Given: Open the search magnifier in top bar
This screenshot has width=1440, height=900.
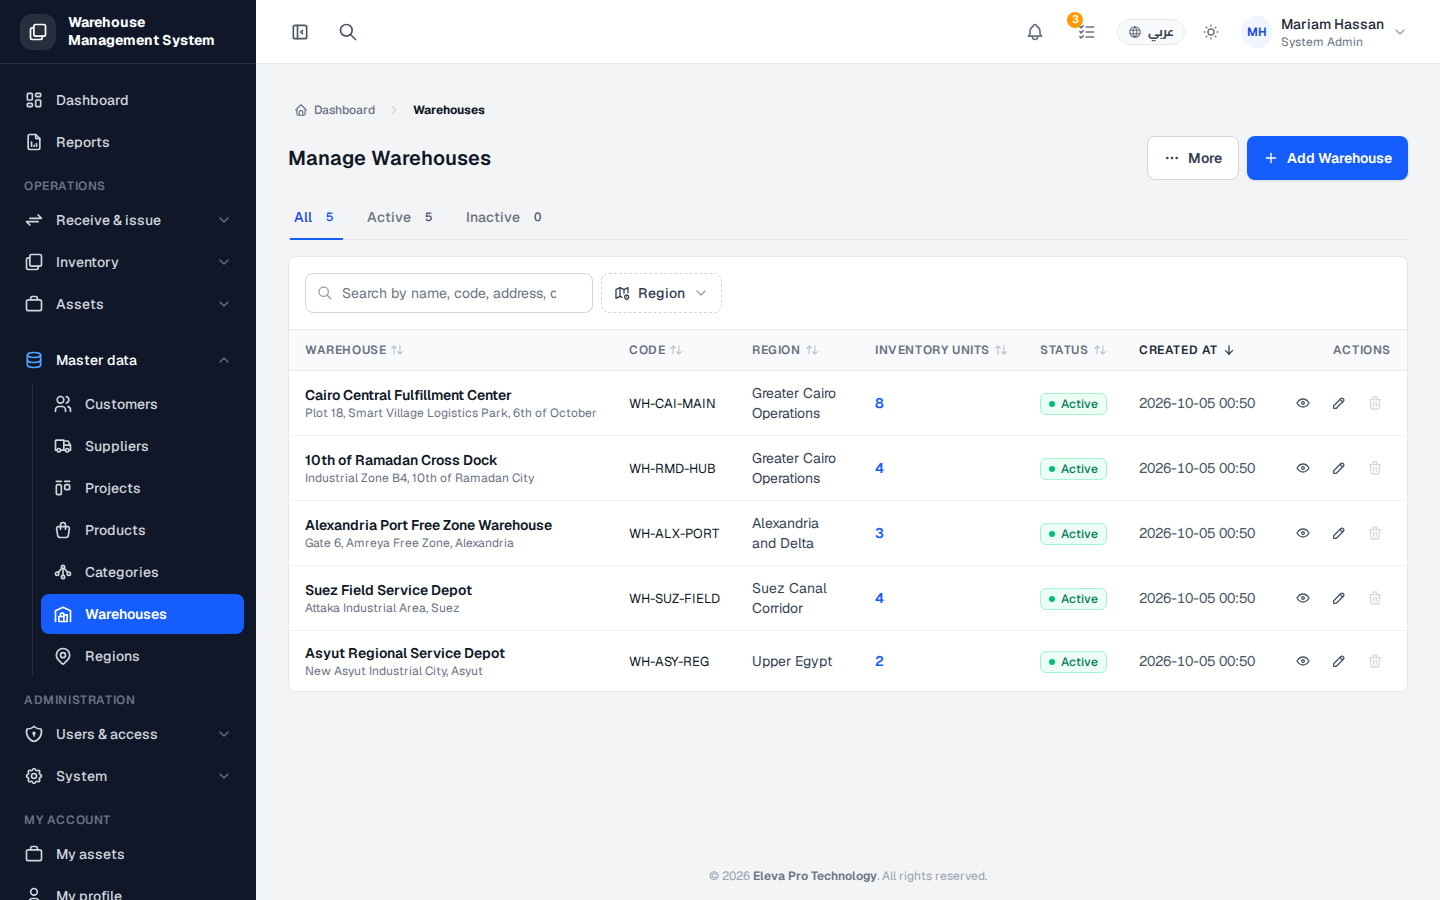Looking at the screenshot, I should click(x=348, y=32).
